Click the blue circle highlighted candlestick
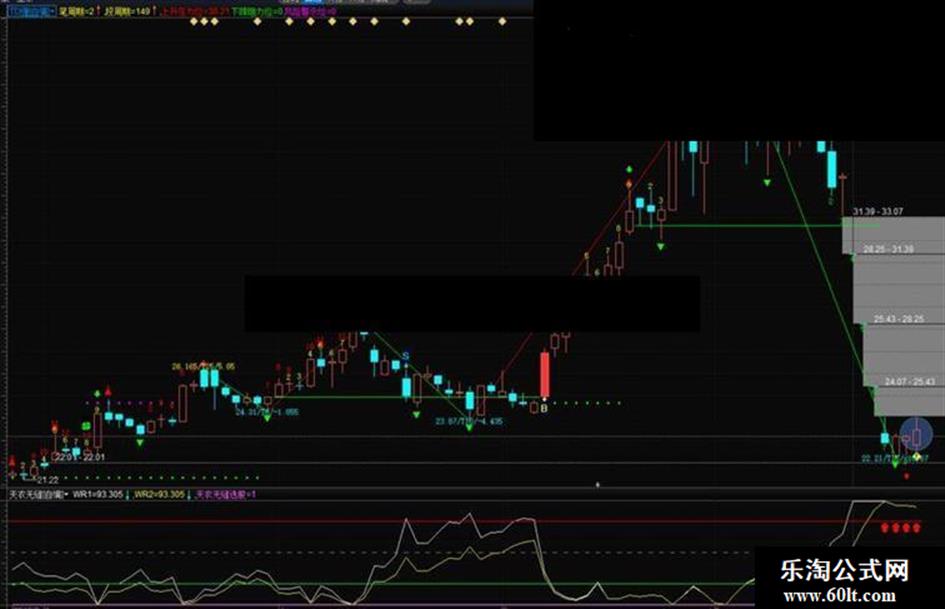The height and width of the screenshot is (609, 945). [x=916, y=434]
